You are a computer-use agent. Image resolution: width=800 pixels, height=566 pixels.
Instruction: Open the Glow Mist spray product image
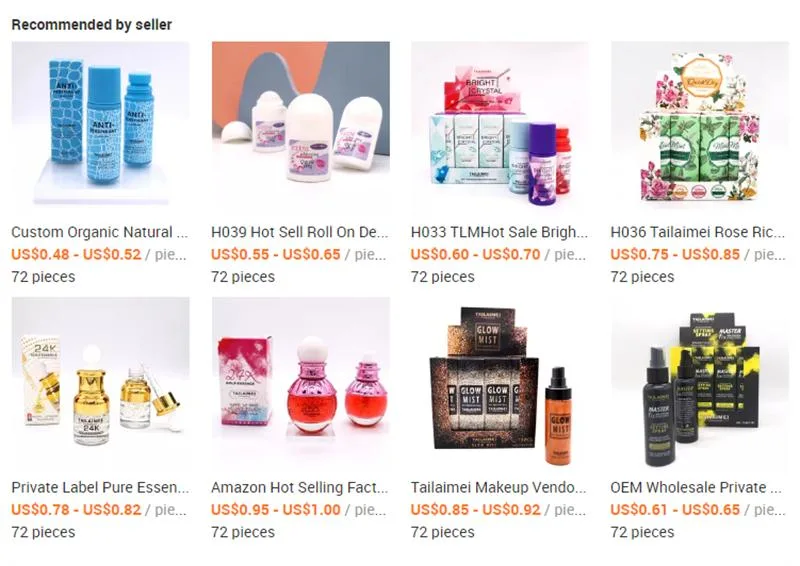(500, 385)
